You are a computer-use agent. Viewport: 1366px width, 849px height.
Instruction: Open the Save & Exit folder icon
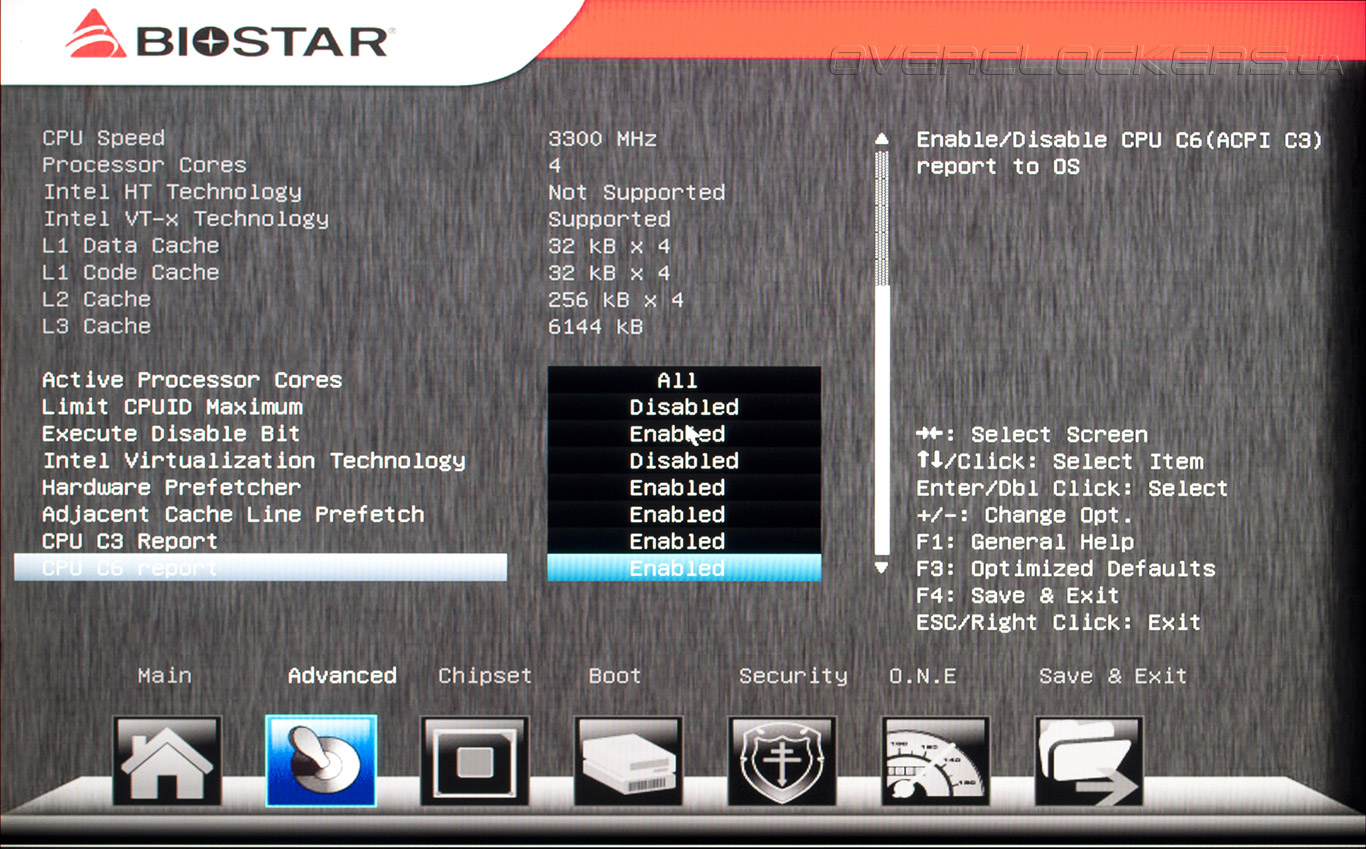[1090, 761]
